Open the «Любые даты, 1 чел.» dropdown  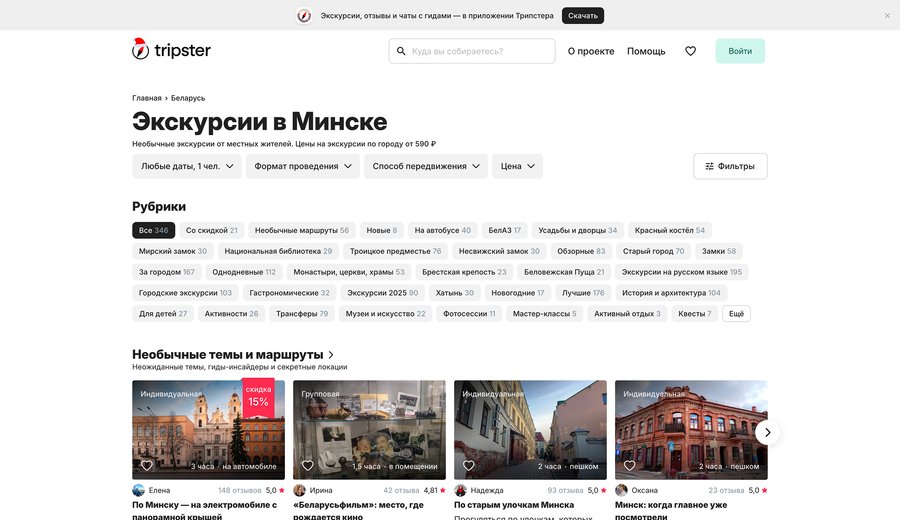pyautogui.click(x=187, y=166)
